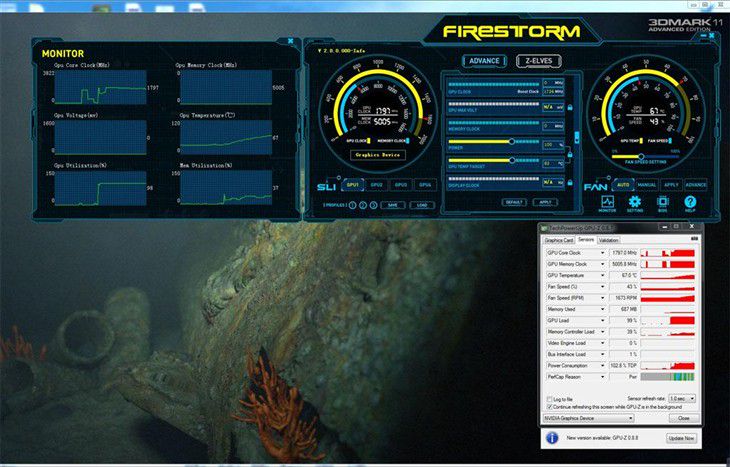Click LOAD next to the profiles
Viewport: 730px width, 467px height.
tap(422, 205)
